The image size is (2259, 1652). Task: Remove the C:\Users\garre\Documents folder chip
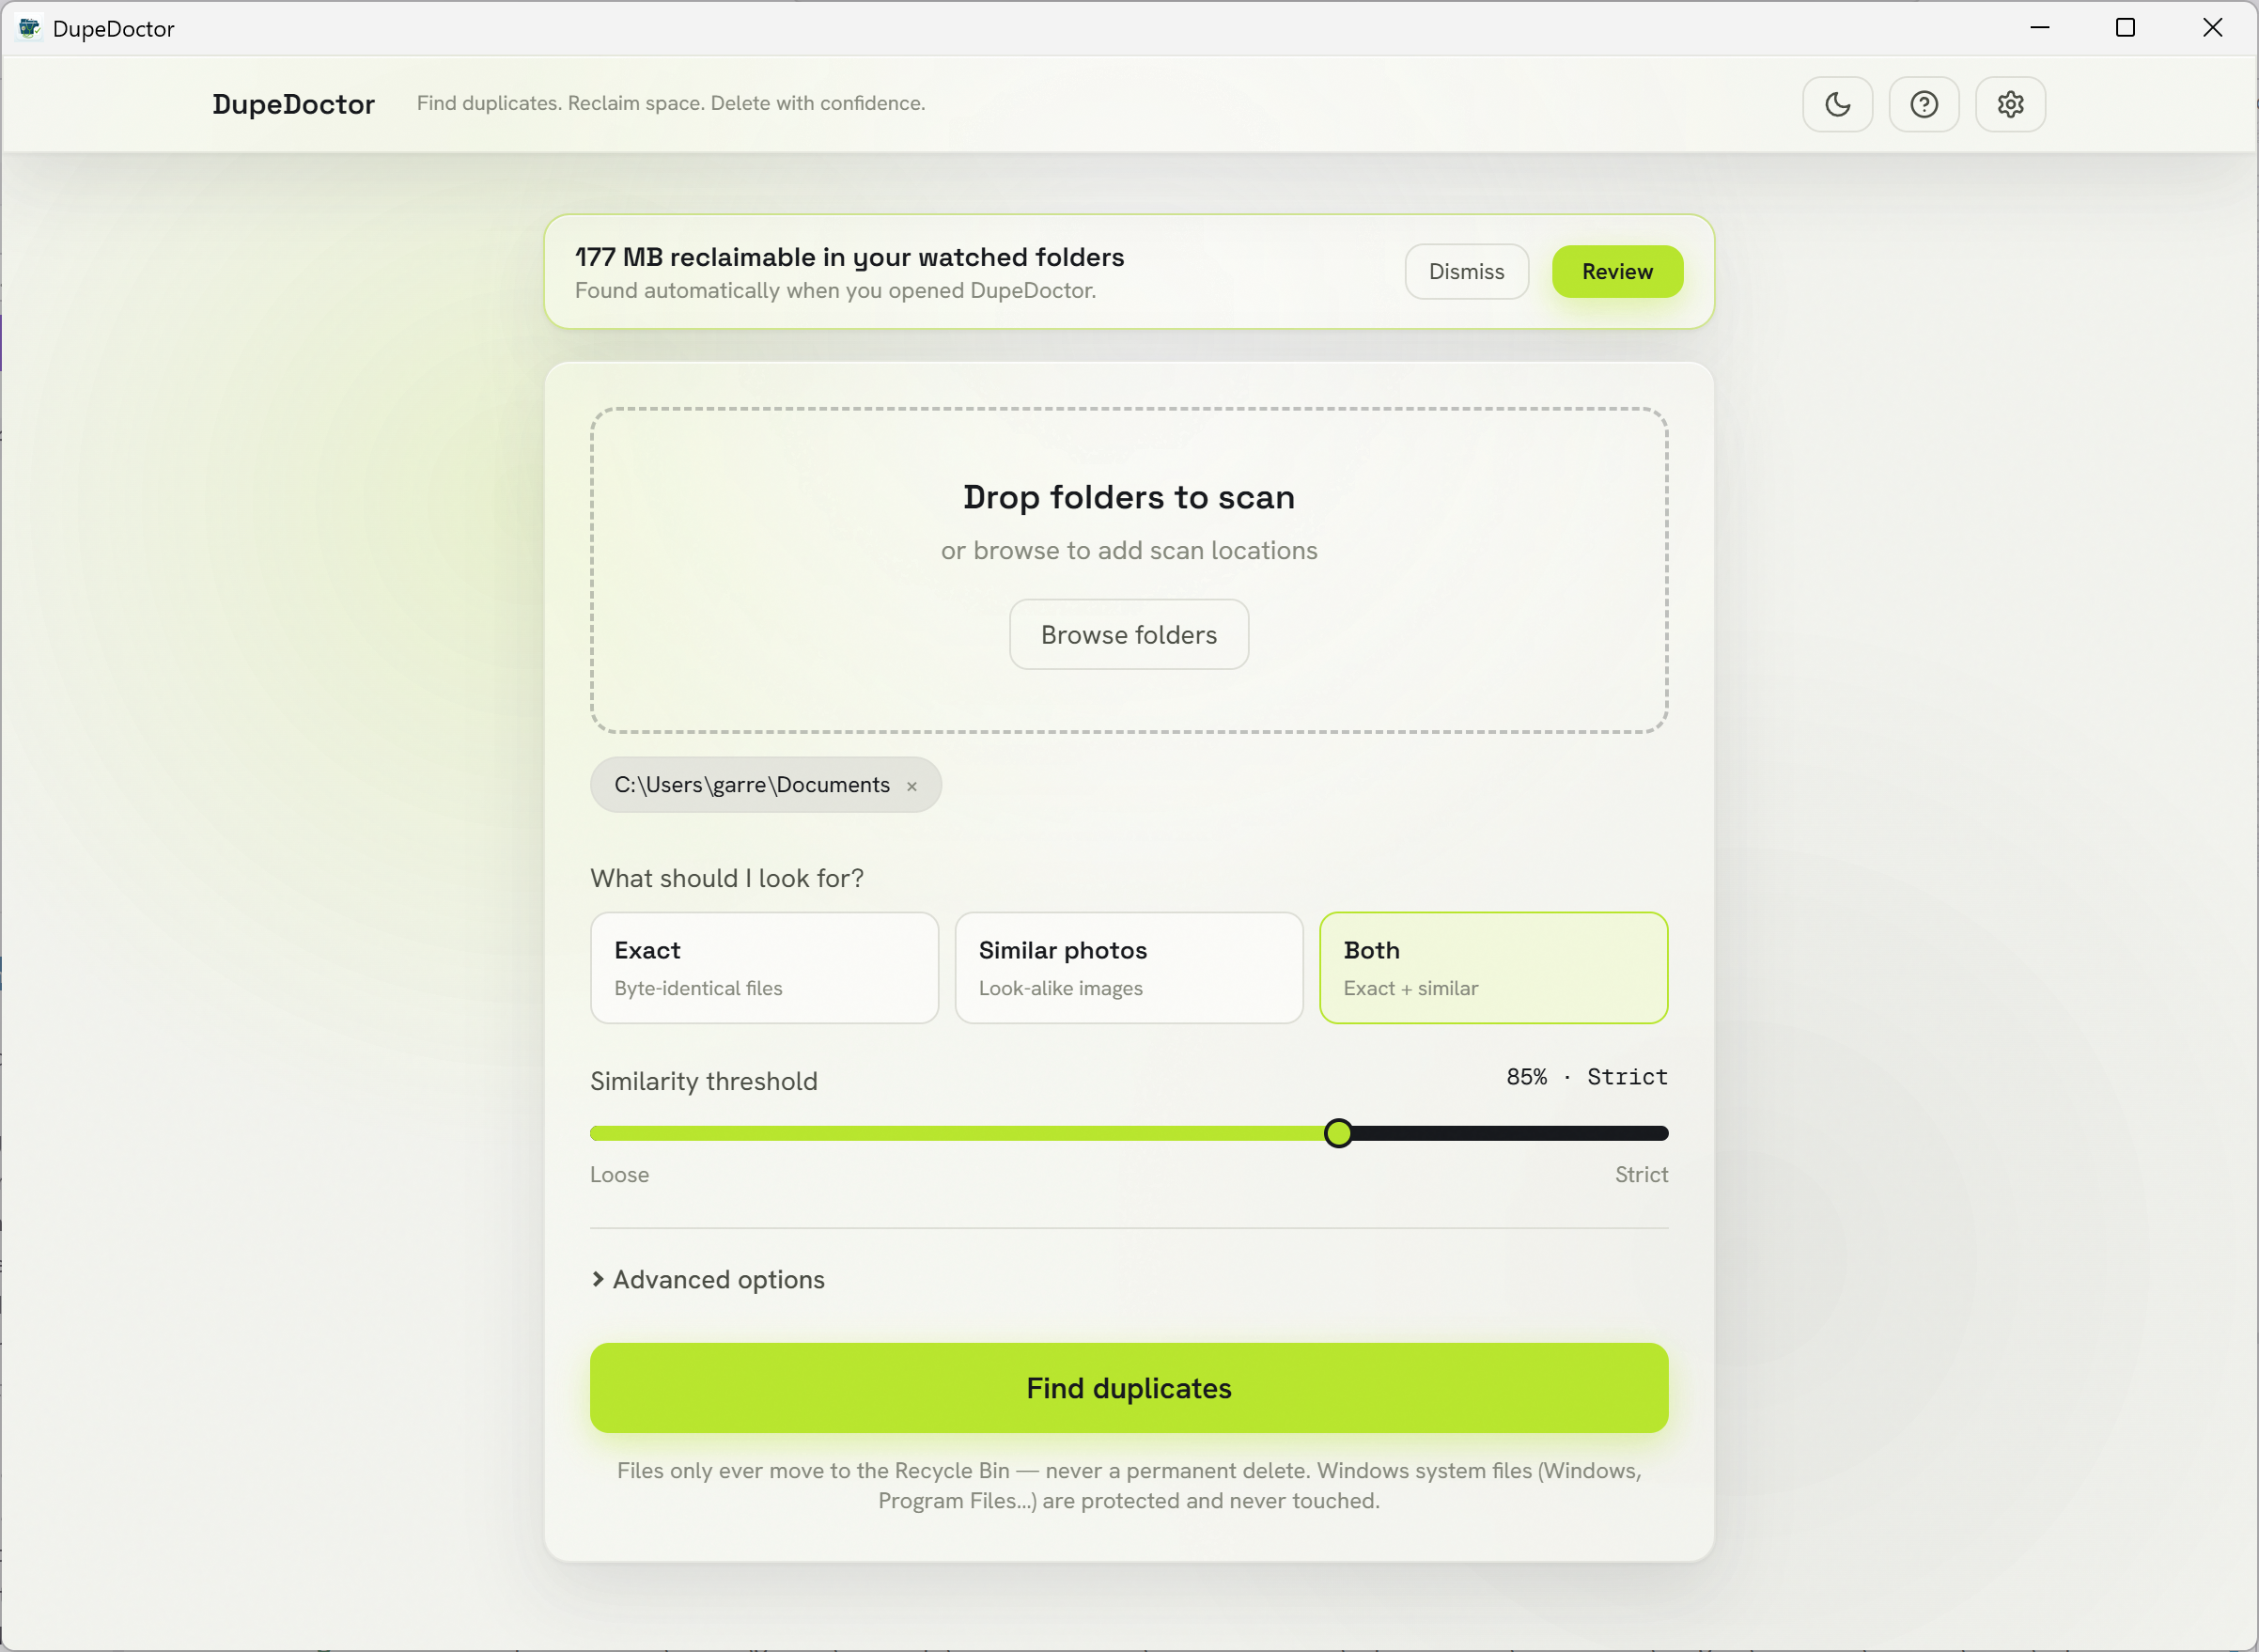click(911, 787)
